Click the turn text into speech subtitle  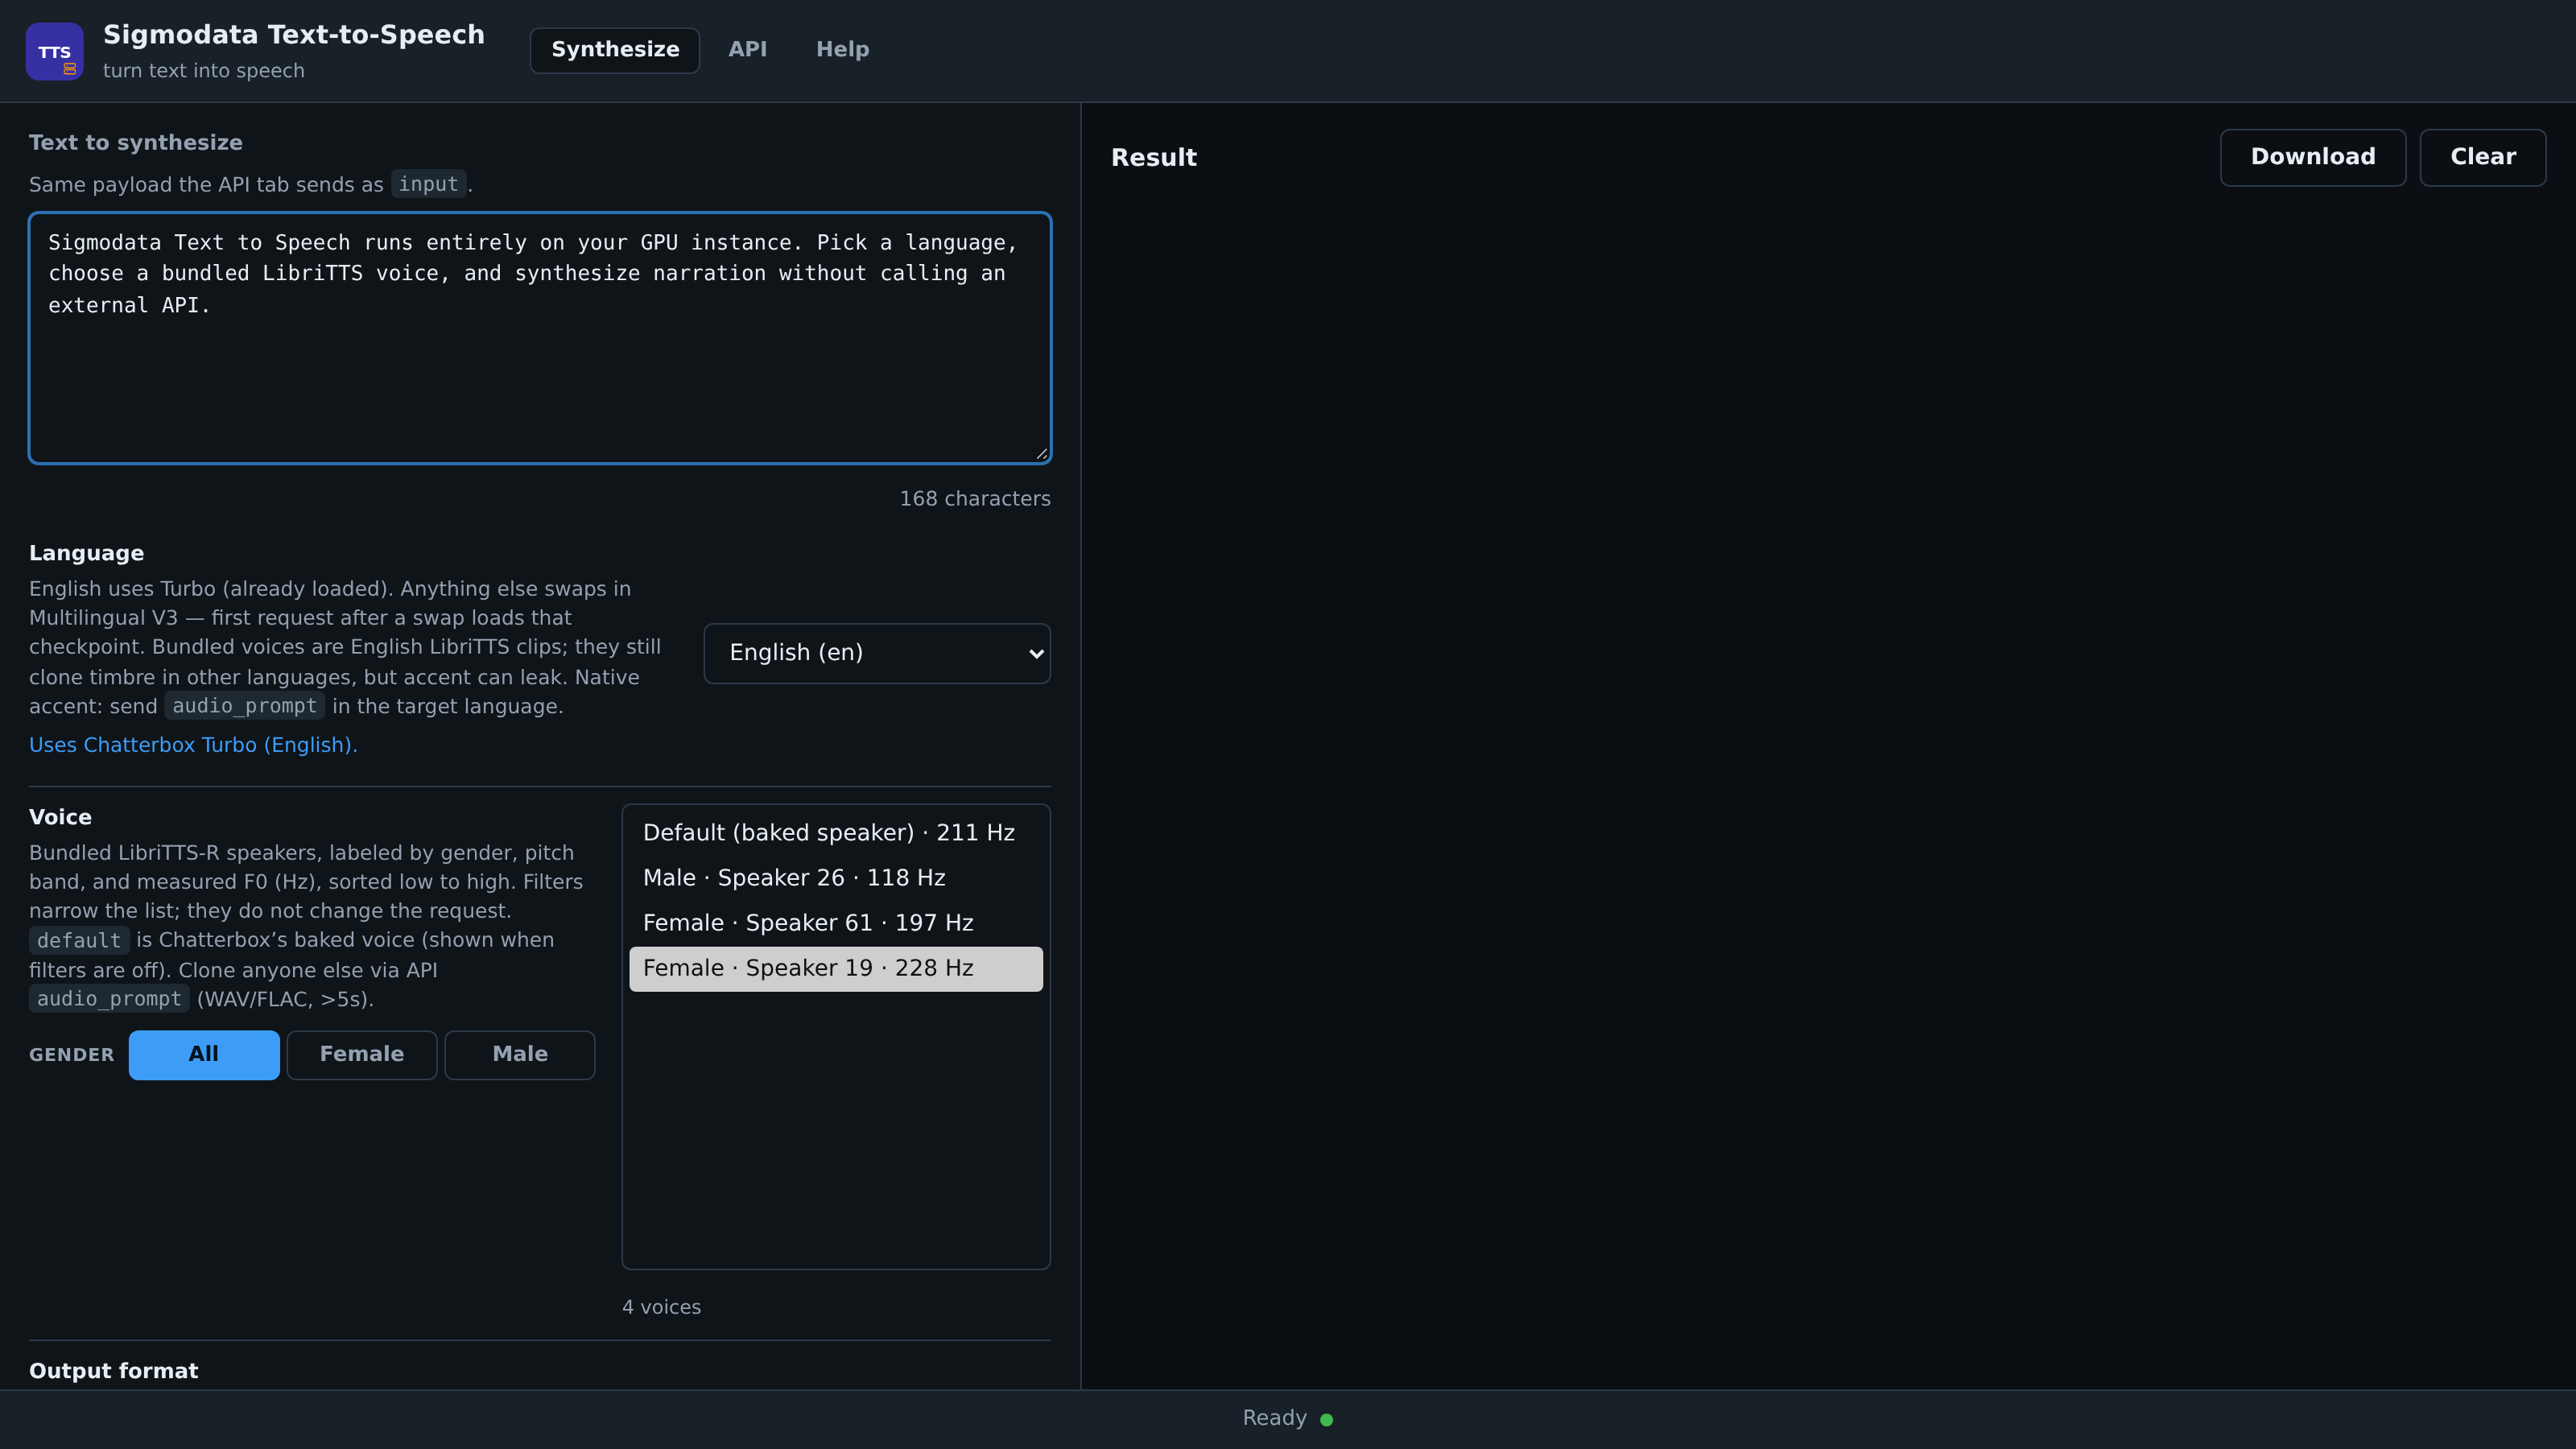coord(204,71)
